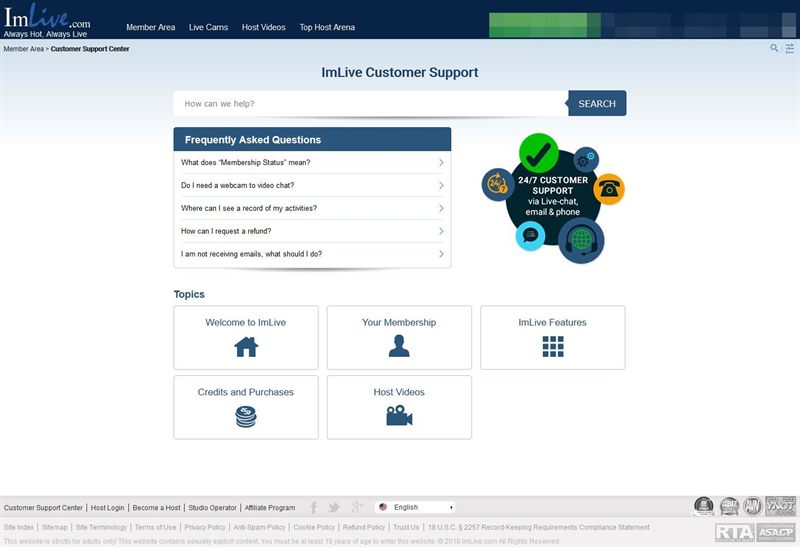Open the Host Videos topic card
Screen dimensions: 800x547
tap(399, 407)
